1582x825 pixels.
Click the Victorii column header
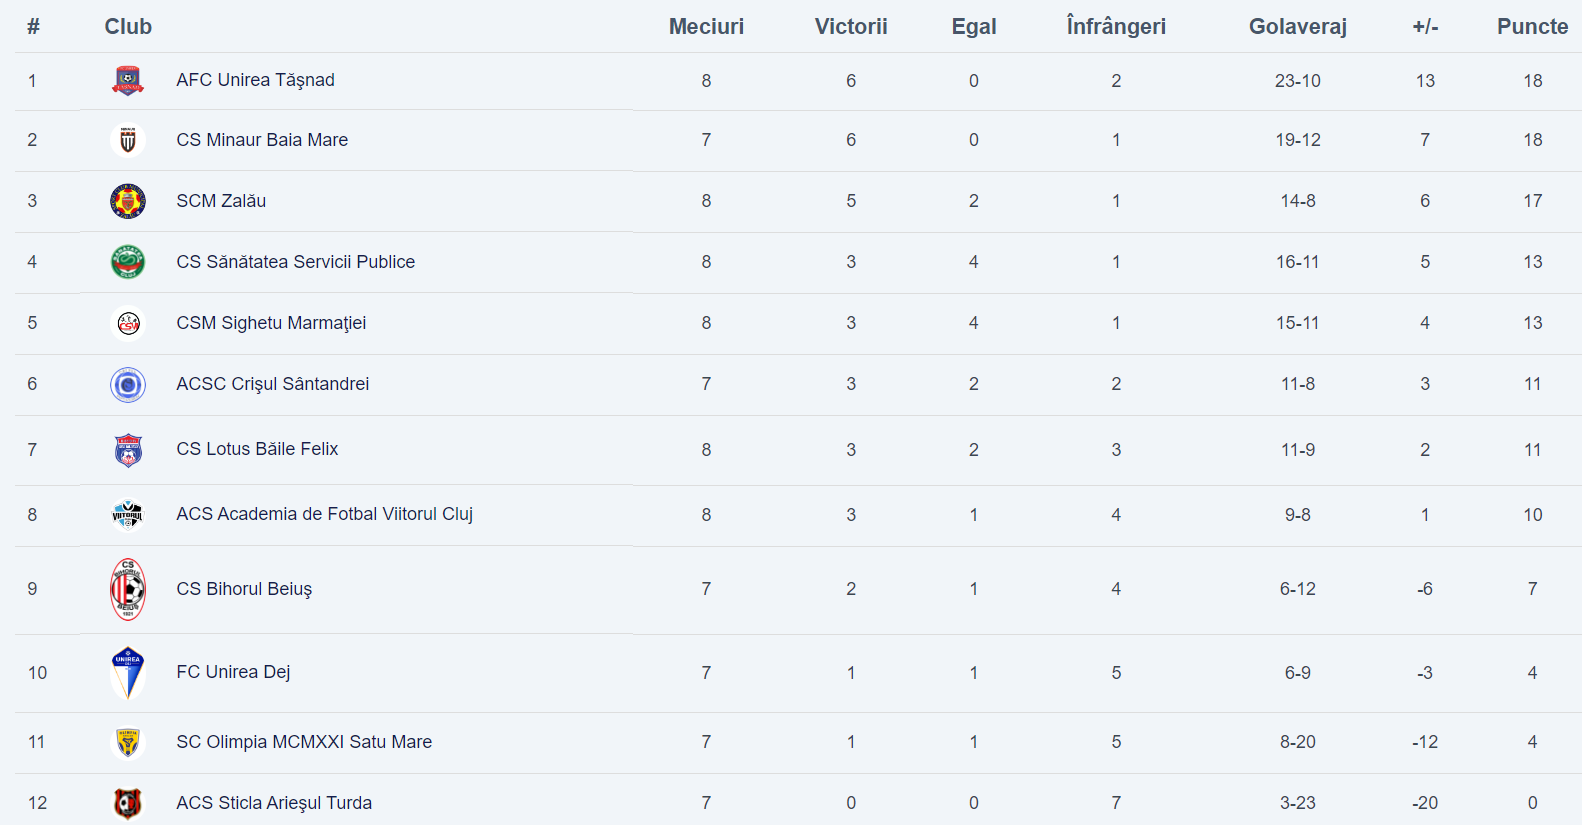[x=851, y=27]
